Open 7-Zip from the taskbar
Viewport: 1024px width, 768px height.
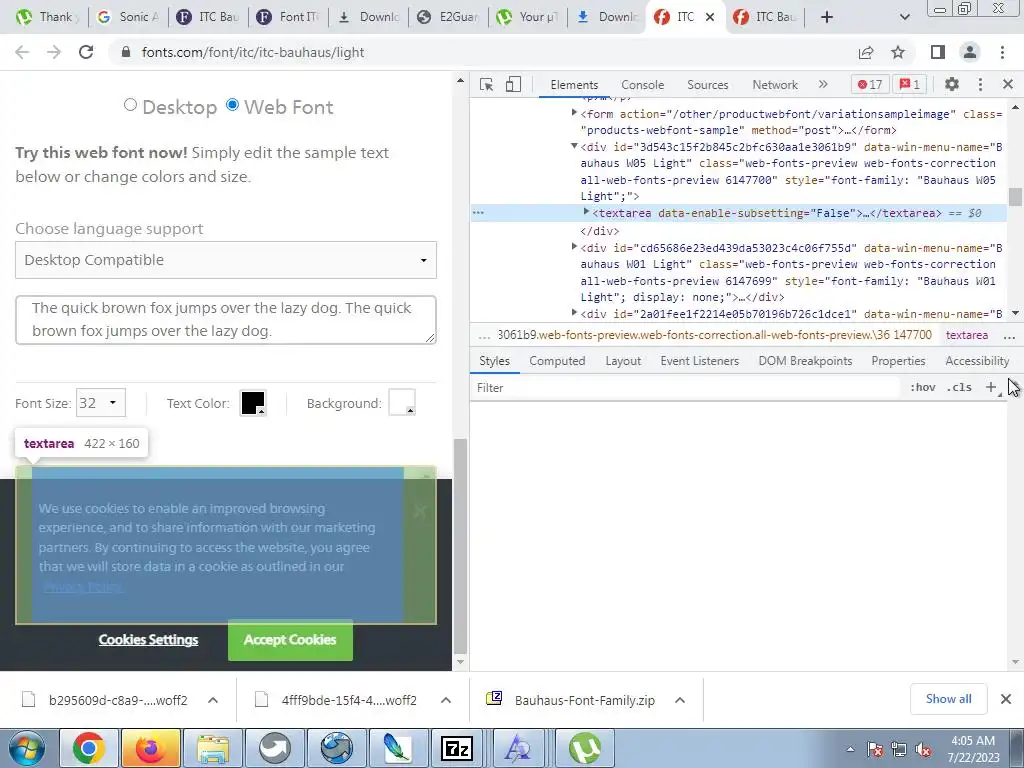457,748
